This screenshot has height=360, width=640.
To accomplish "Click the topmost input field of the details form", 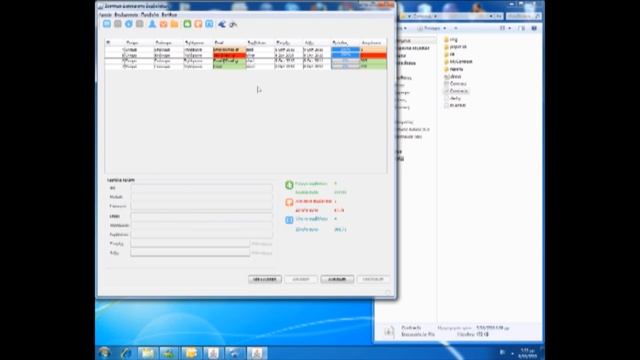I will tap(202, 188).
